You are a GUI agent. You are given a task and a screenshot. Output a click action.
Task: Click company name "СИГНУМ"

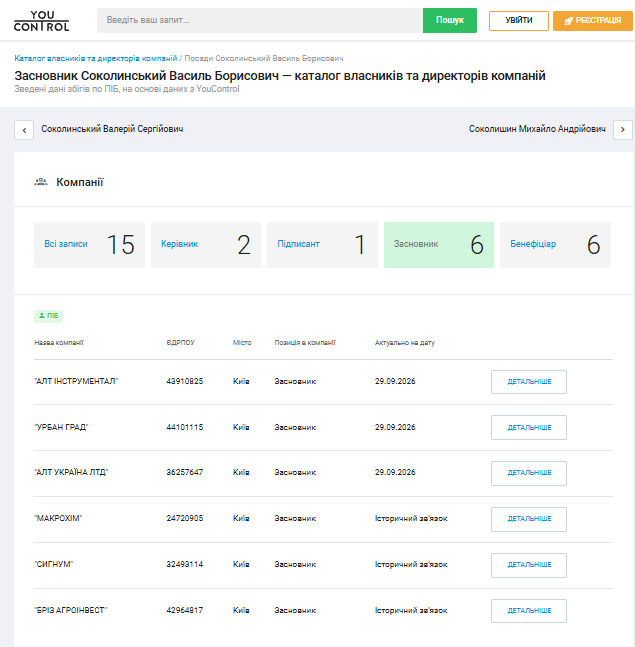pos(54,564)
